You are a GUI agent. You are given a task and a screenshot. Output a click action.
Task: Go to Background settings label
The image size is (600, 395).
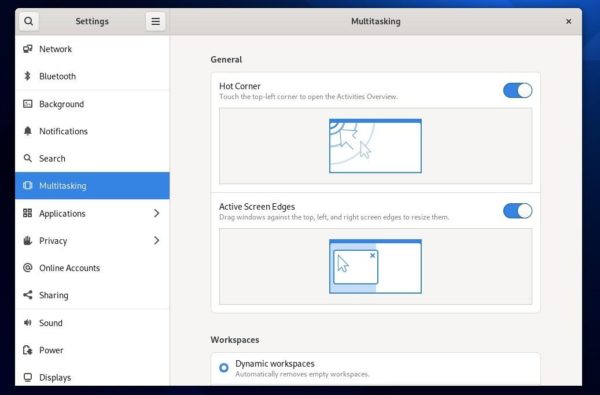[x=62, y=104]
